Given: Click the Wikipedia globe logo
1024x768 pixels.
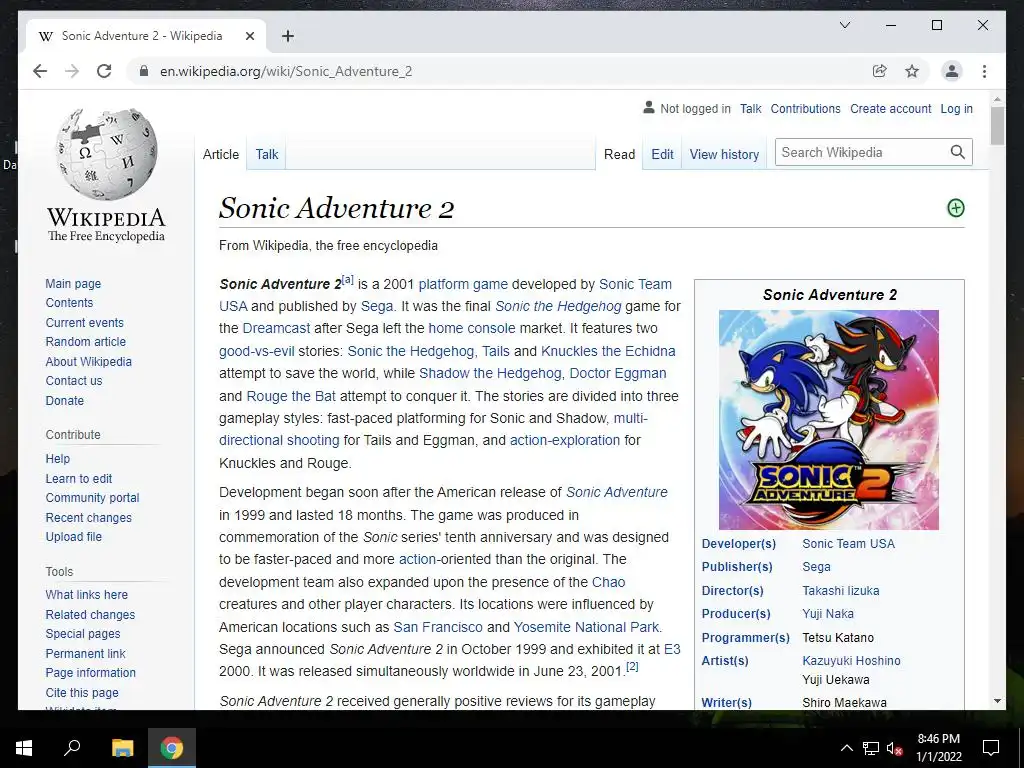Looking at the screenshot, I should (106, 154).
